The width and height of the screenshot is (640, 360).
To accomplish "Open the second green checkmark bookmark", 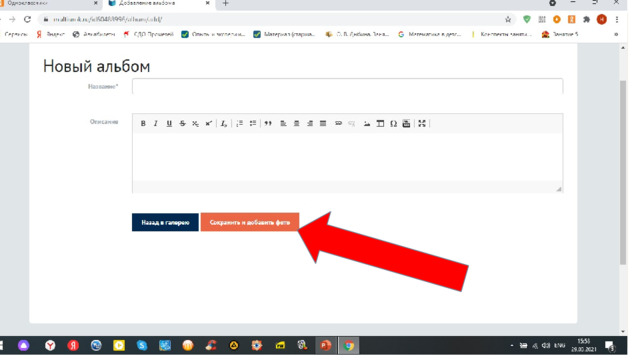I will (284, 34).
